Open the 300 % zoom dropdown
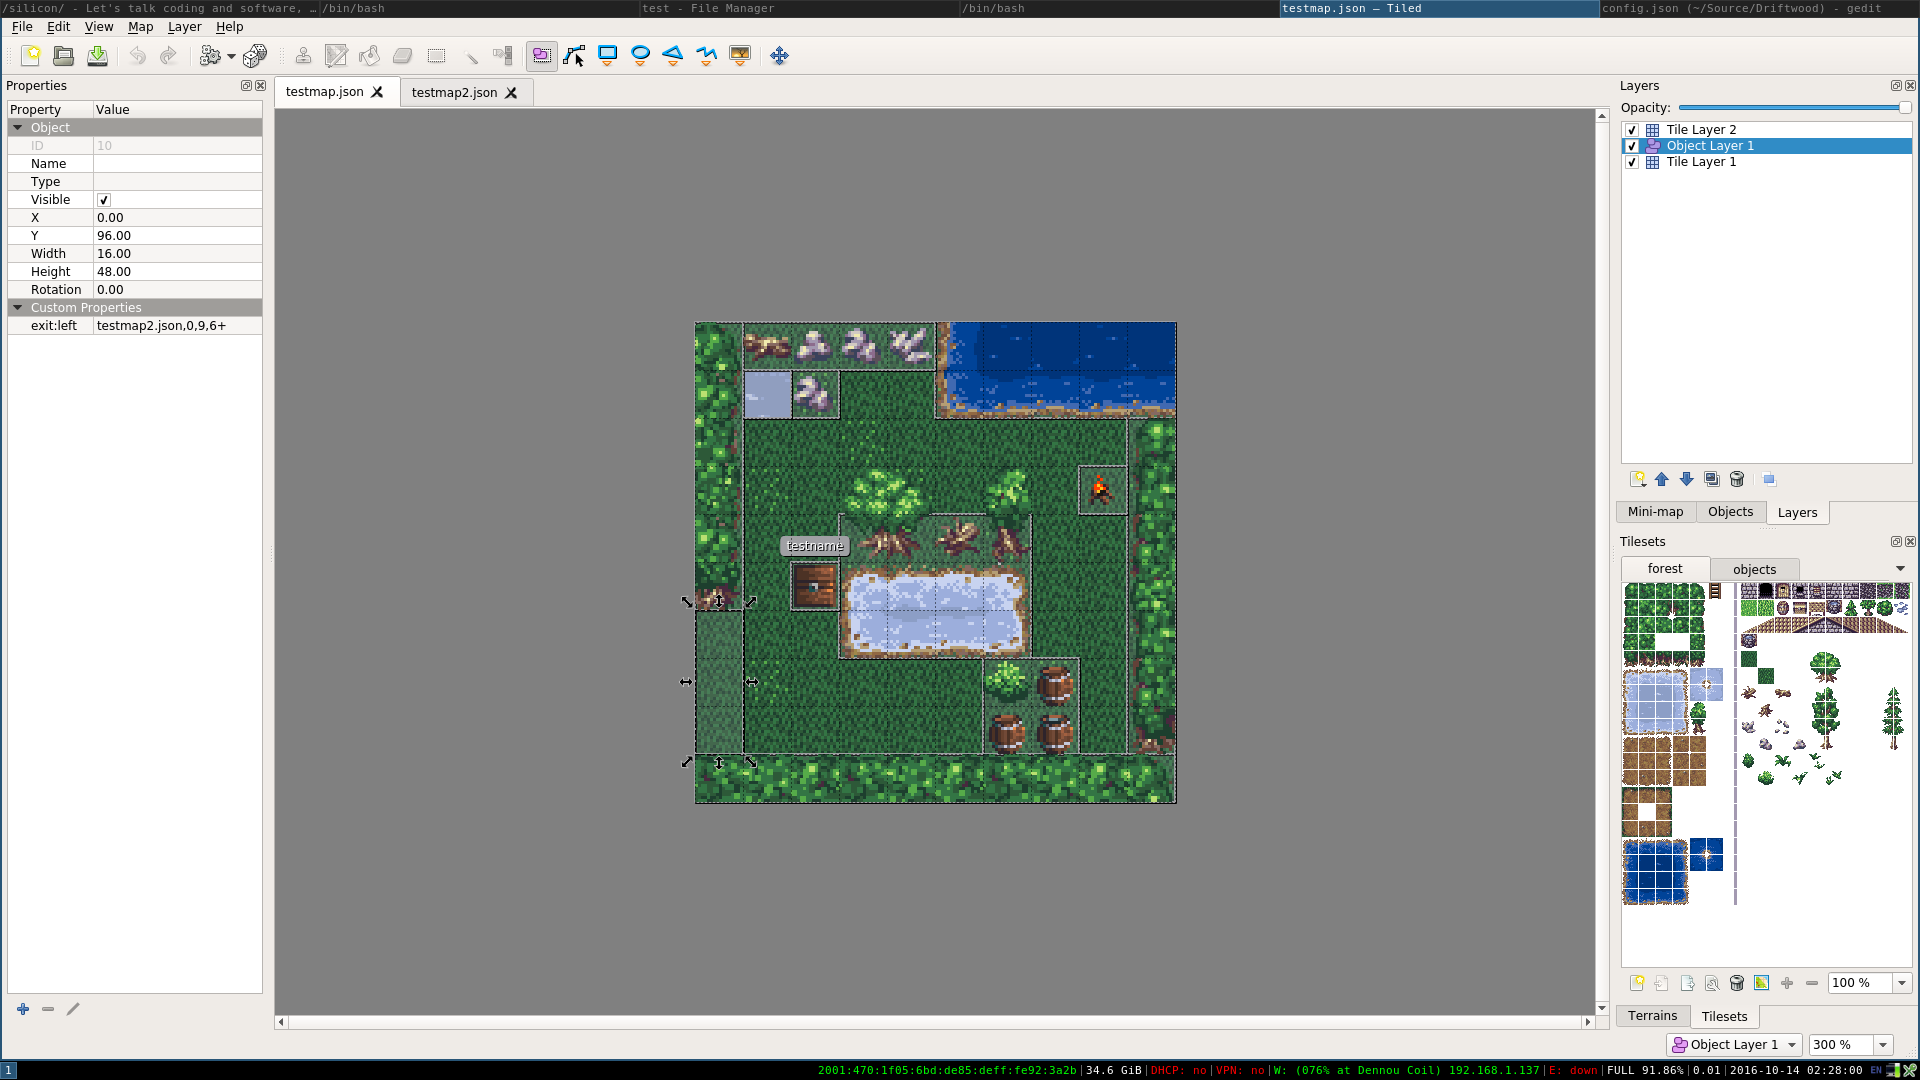This screenshot has height=1080, width=1920. 1883,1045
